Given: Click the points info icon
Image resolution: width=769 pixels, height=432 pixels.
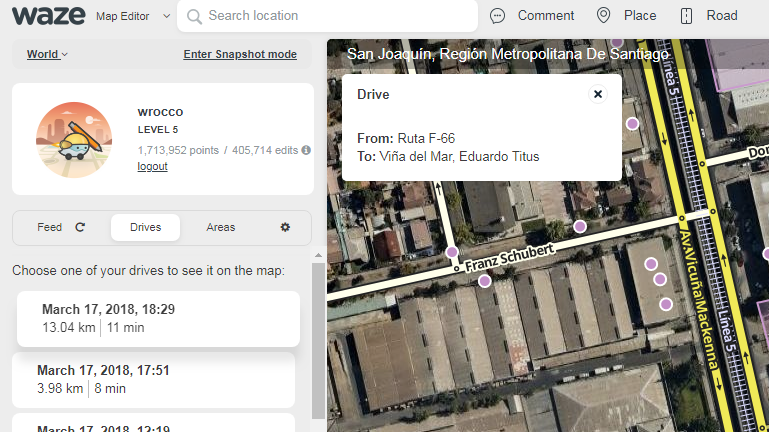Looking at the screenshot, I should [306, 150].
